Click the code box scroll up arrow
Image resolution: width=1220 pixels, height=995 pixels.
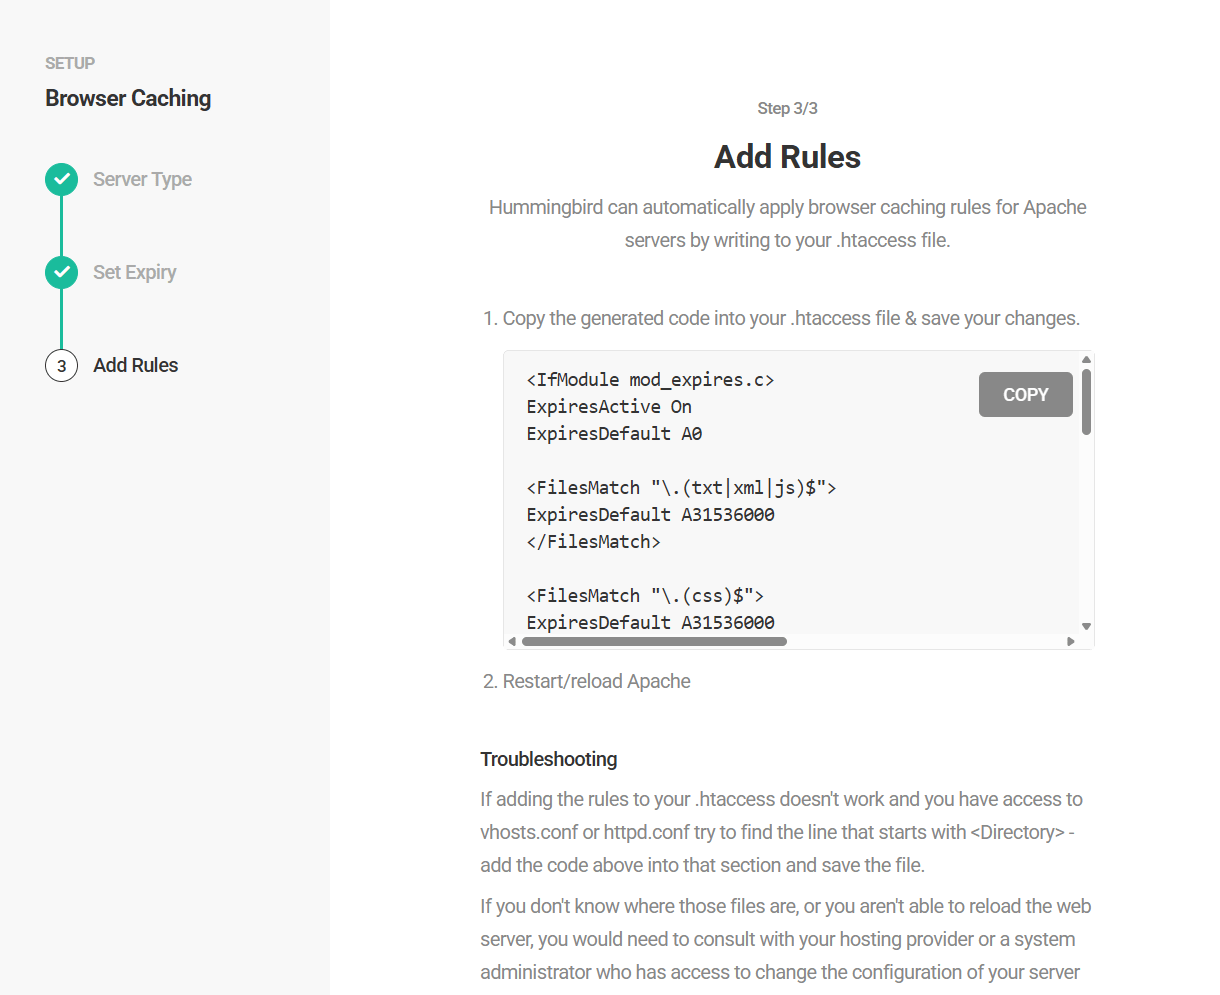pos(1086,359)
